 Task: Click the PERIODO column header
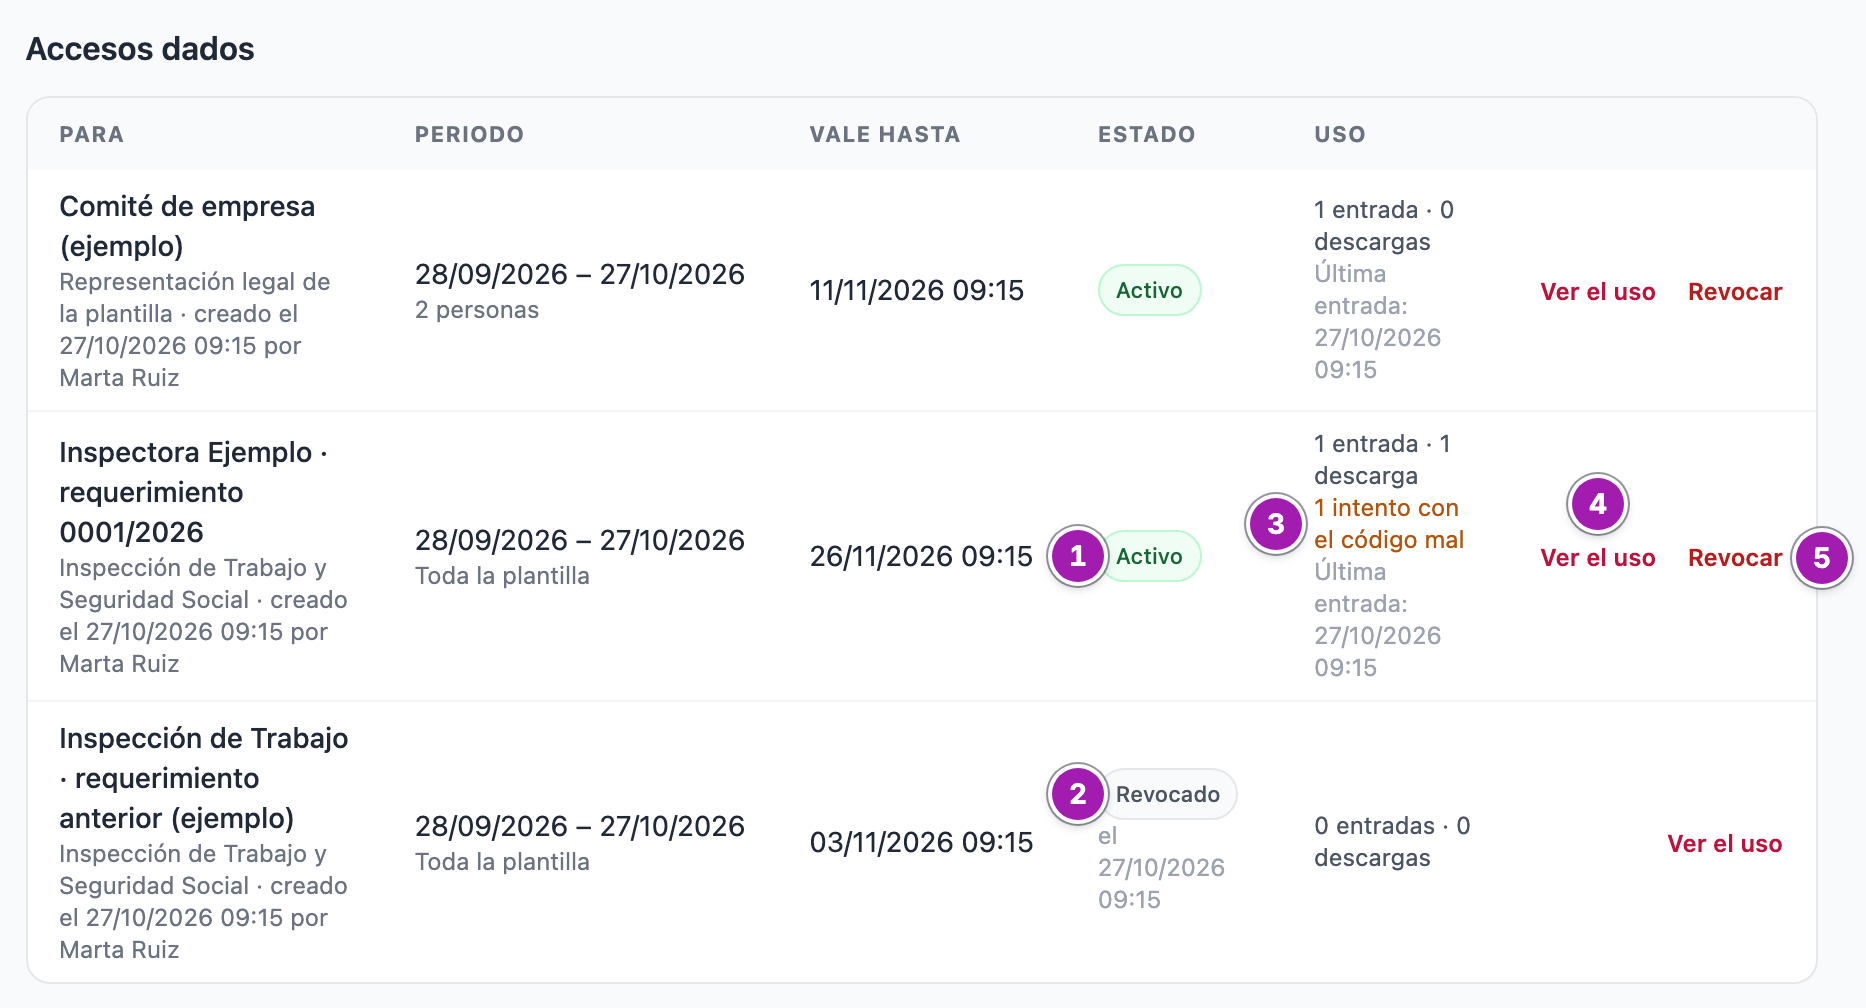[469, 134]
